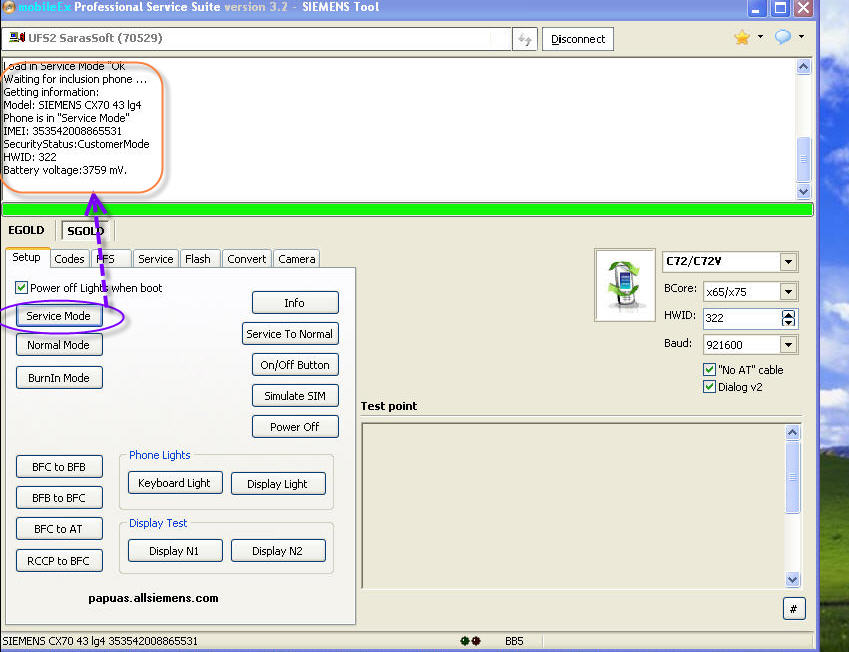
Task: Click the BurnIn Mode button
Action: (x=59, y=378)
